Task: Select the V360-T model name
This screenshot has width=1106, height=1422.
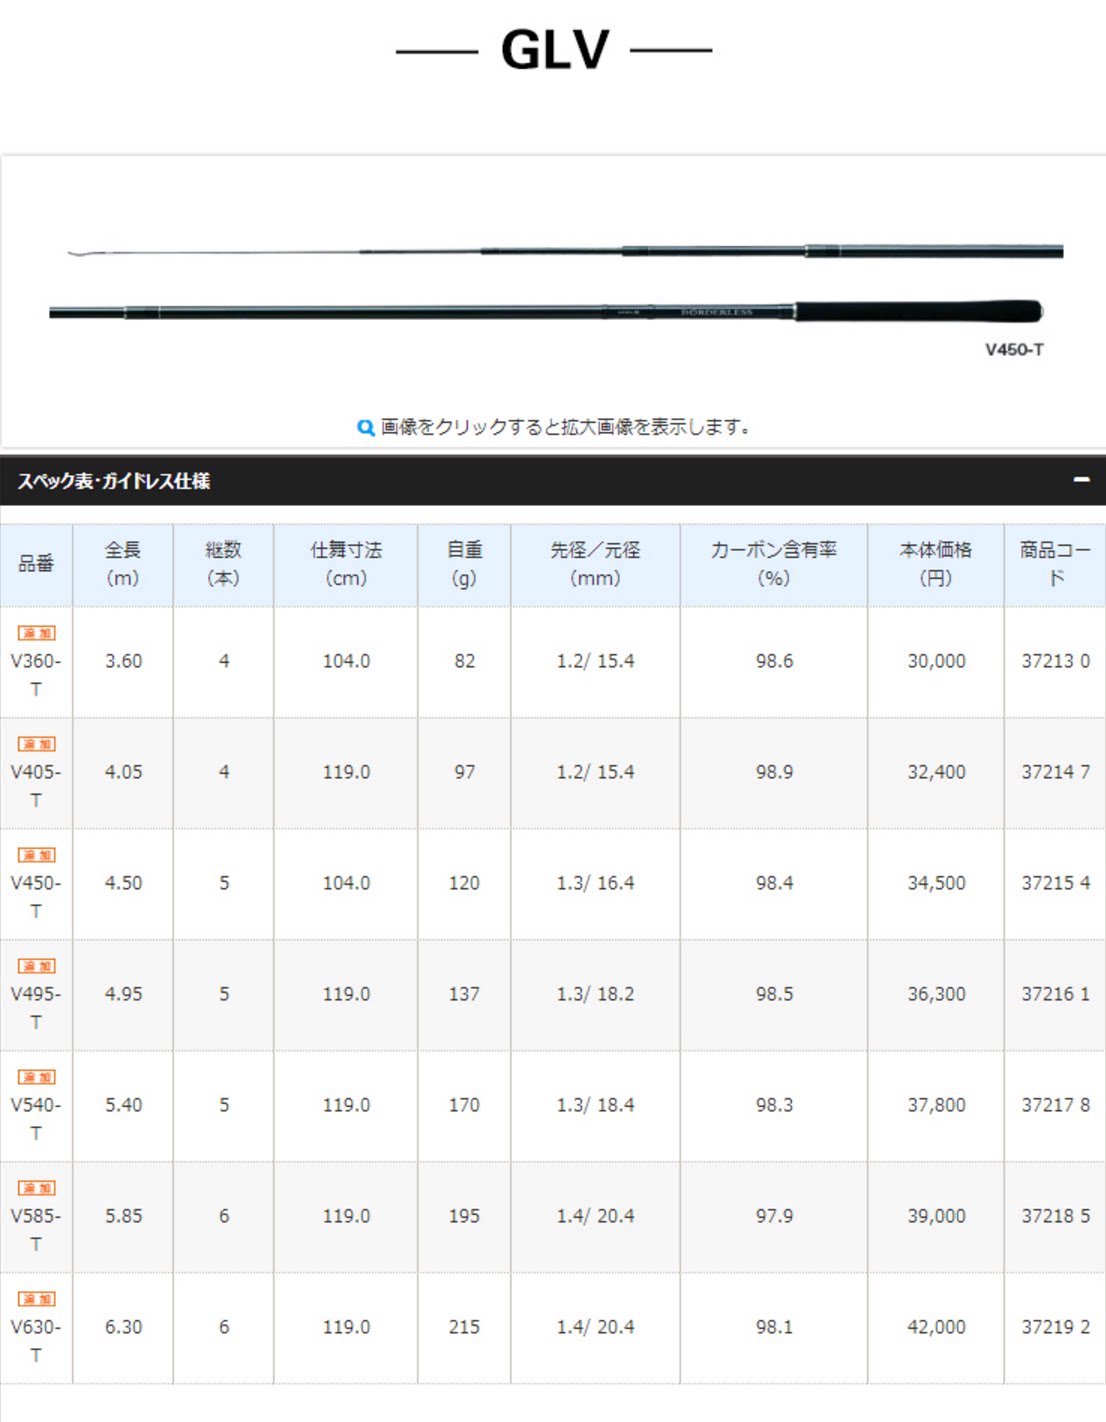Action: 36,675
